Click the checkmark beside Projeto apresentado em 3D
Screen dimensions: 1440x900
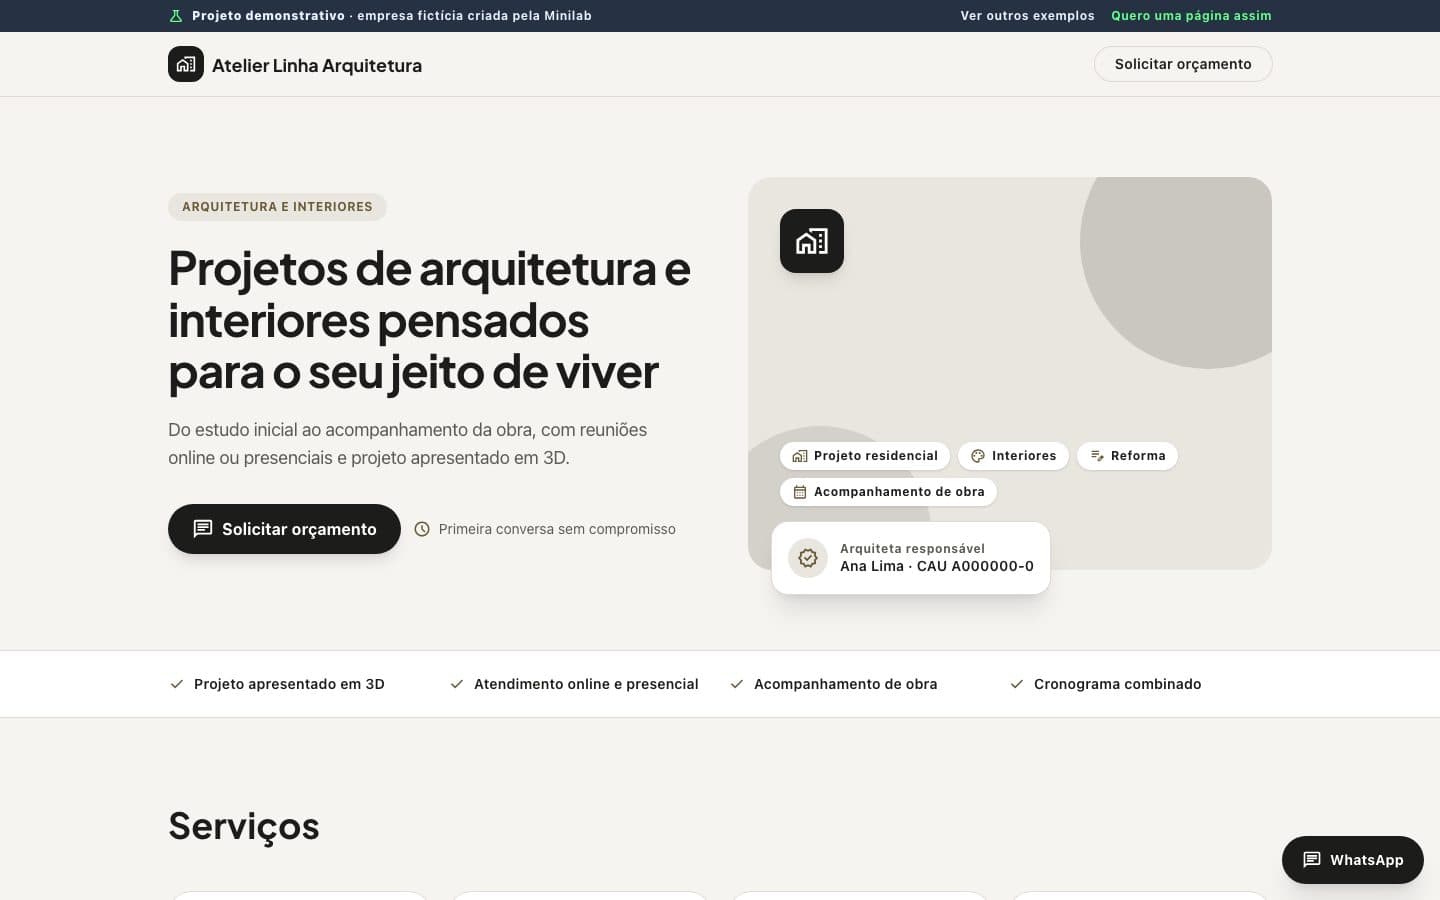coord(177,684)
